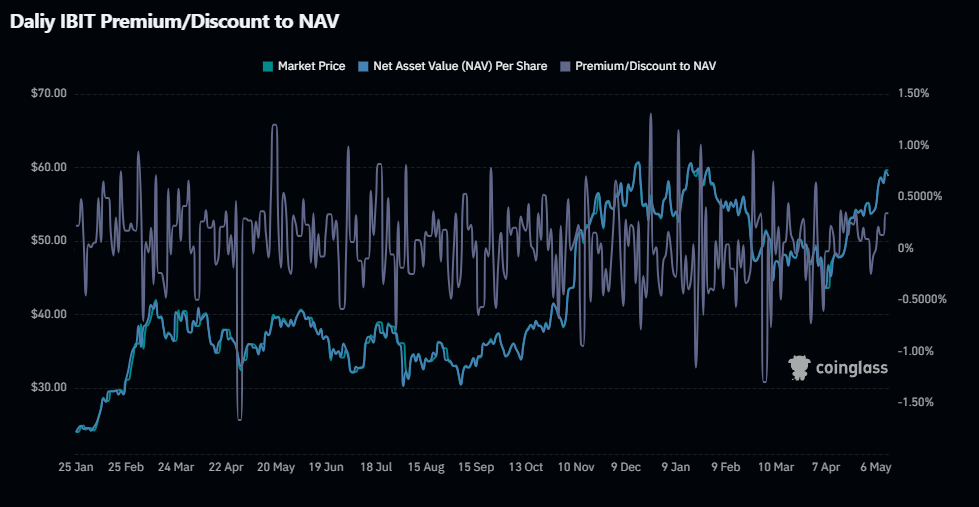The image size is (979, 507).
Task: Click the purple Premium/Discount color swatch
Action: 565,66
